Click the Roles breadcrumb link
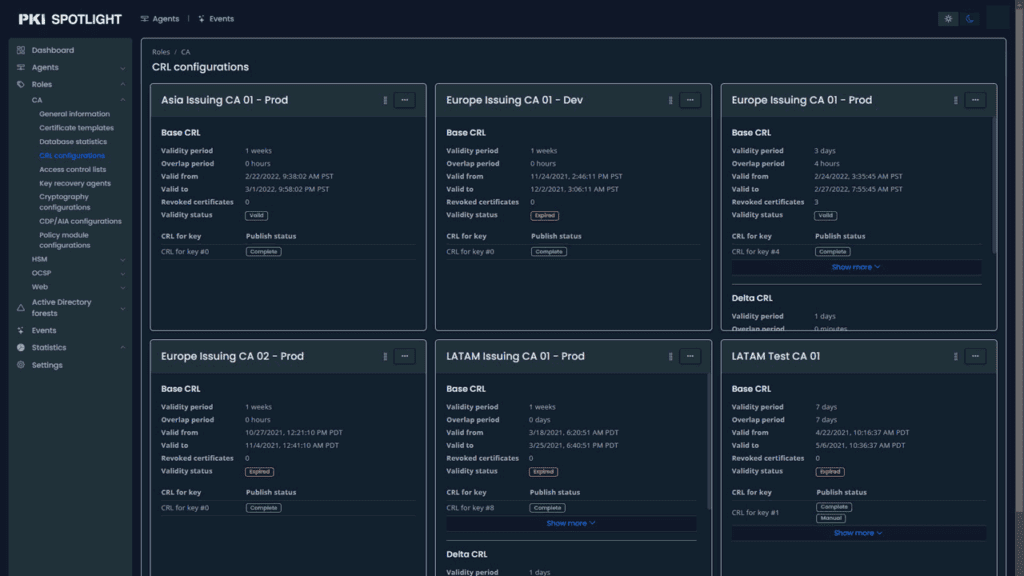This screenshot has height=576, width=1024. pos(161,52)
